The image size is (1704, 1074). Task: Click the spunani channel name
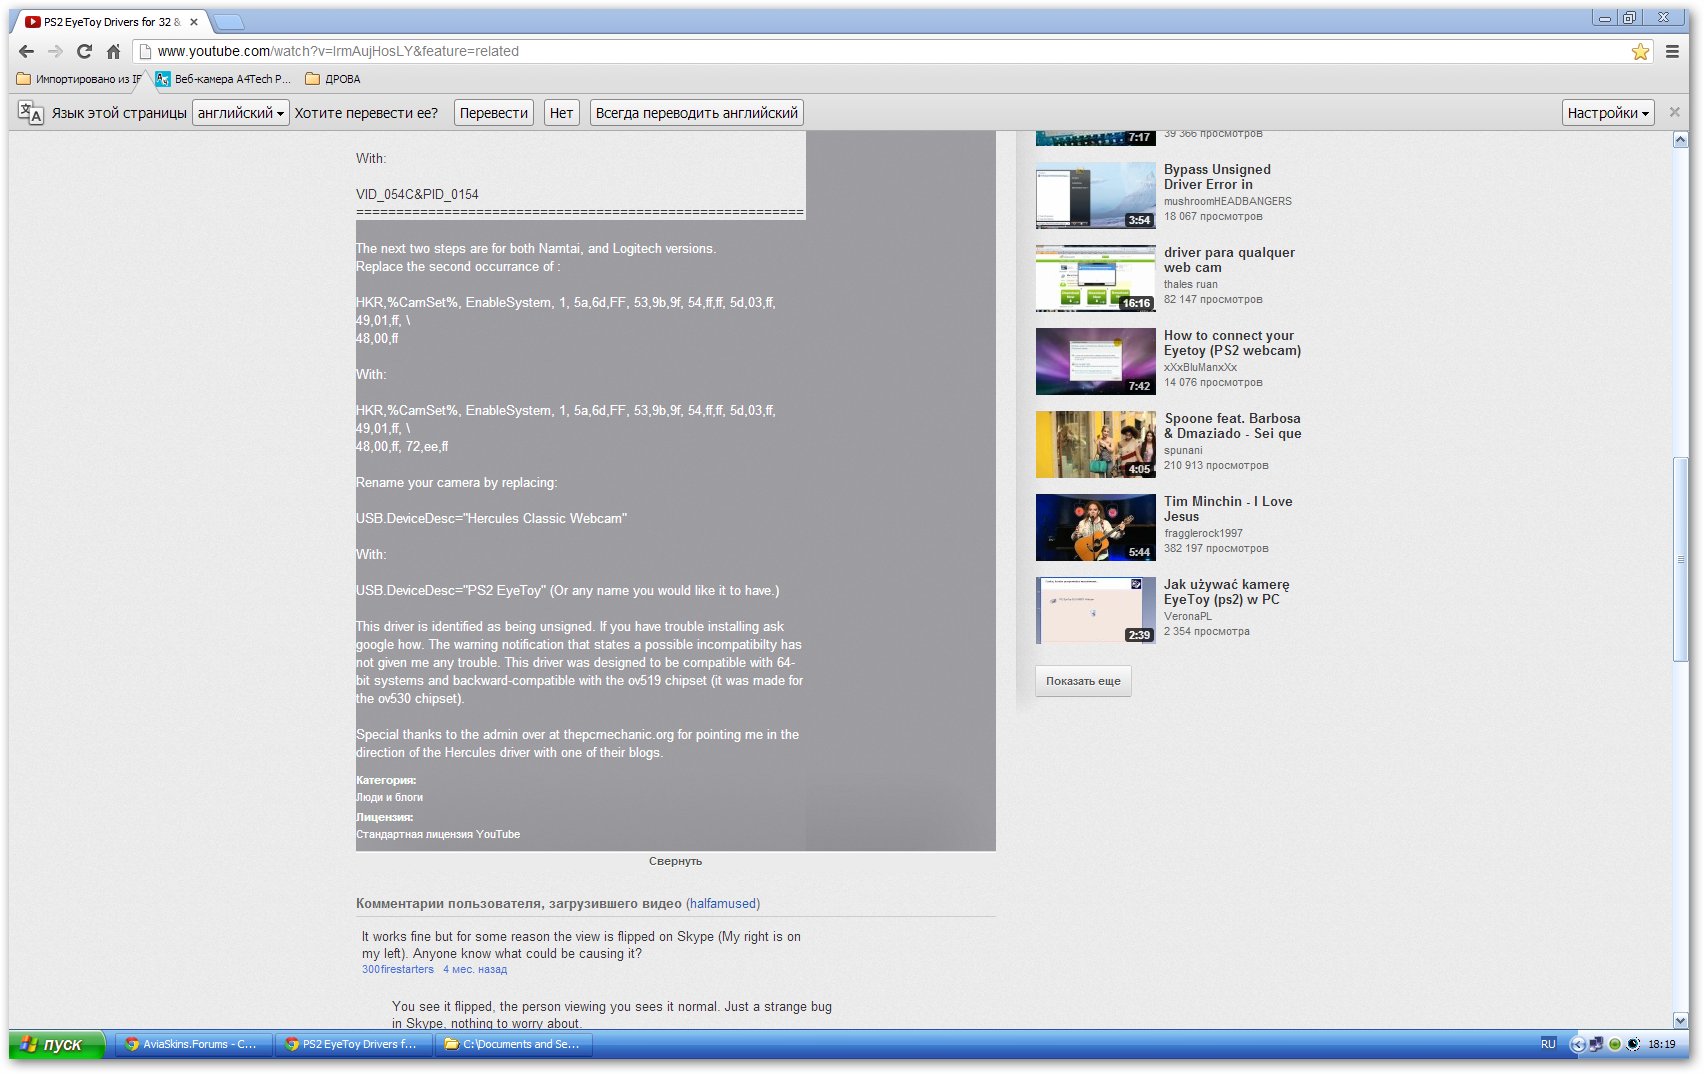[x=1183, y=450]
